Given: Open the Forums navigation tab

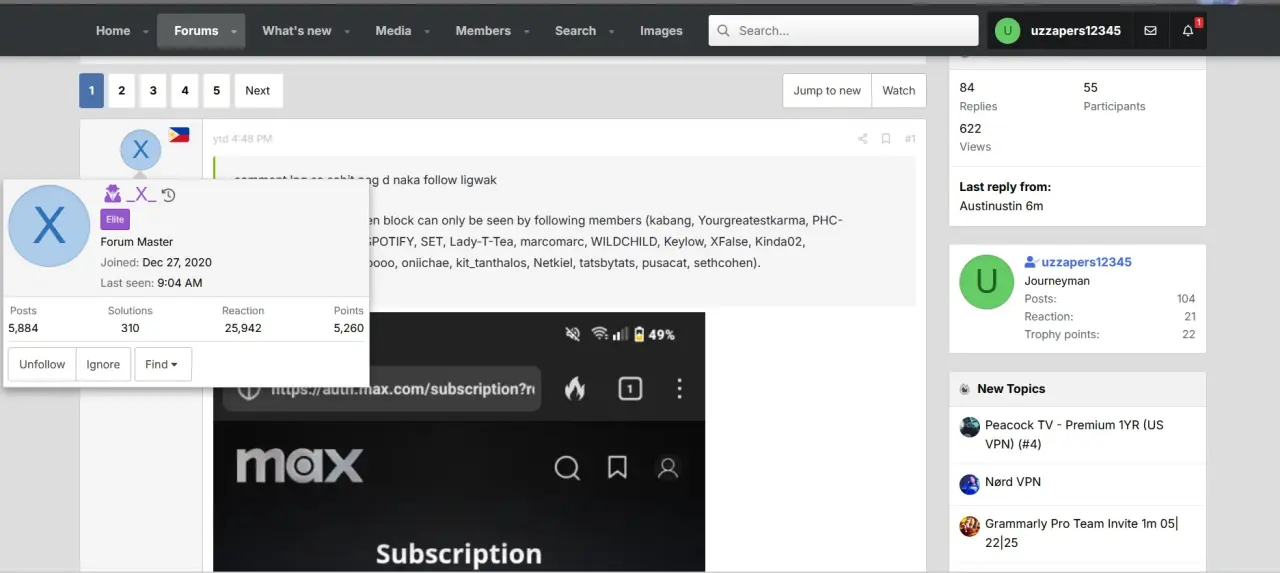Looking at the screenshot, I should [x=196, y=31].
